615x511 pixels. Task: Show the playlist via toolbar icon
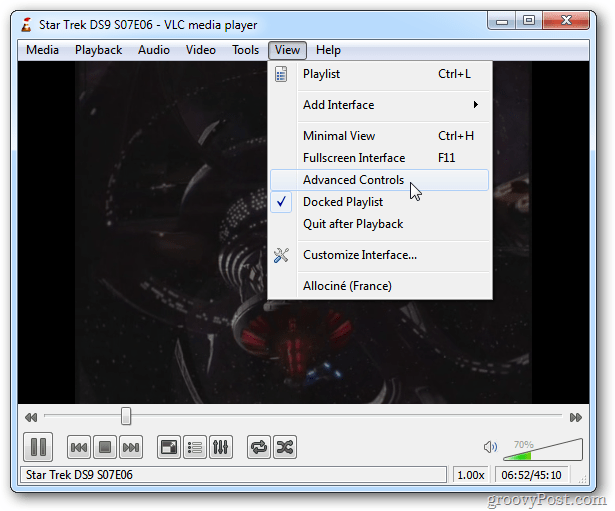pos(195,447)
